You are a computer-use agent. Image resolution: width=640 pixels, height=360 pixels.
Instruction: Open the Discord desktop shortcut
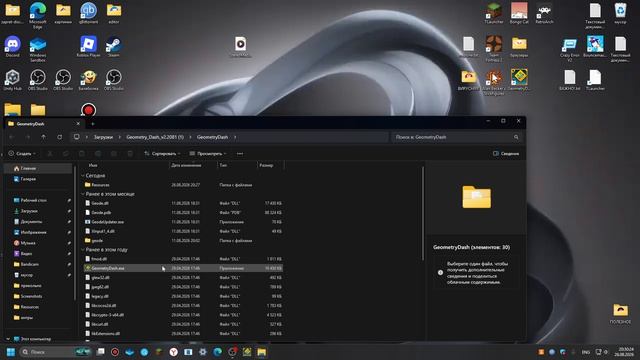tap(12, 47)
